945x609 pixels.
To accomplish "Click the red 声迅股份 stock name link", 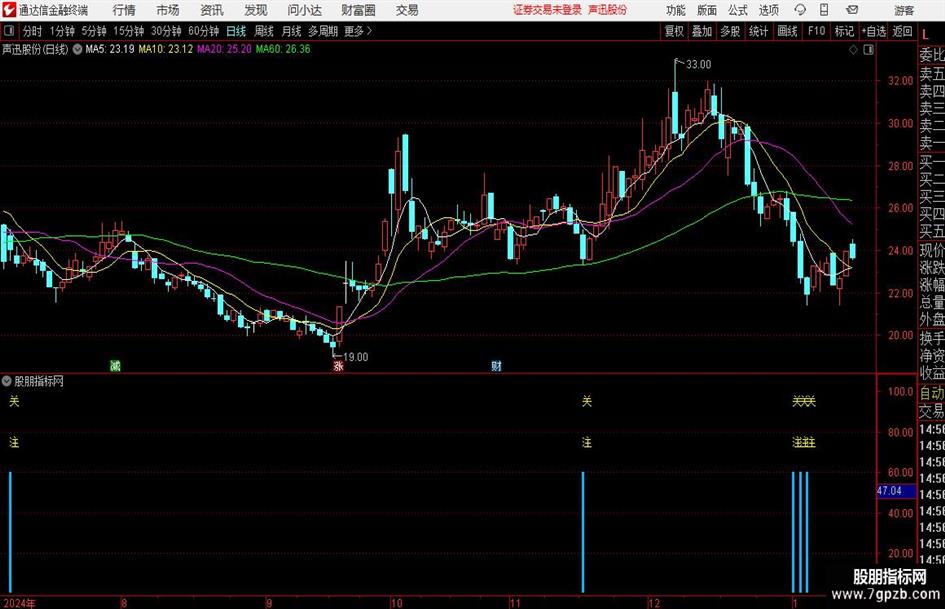I will [x=608, y=10].
